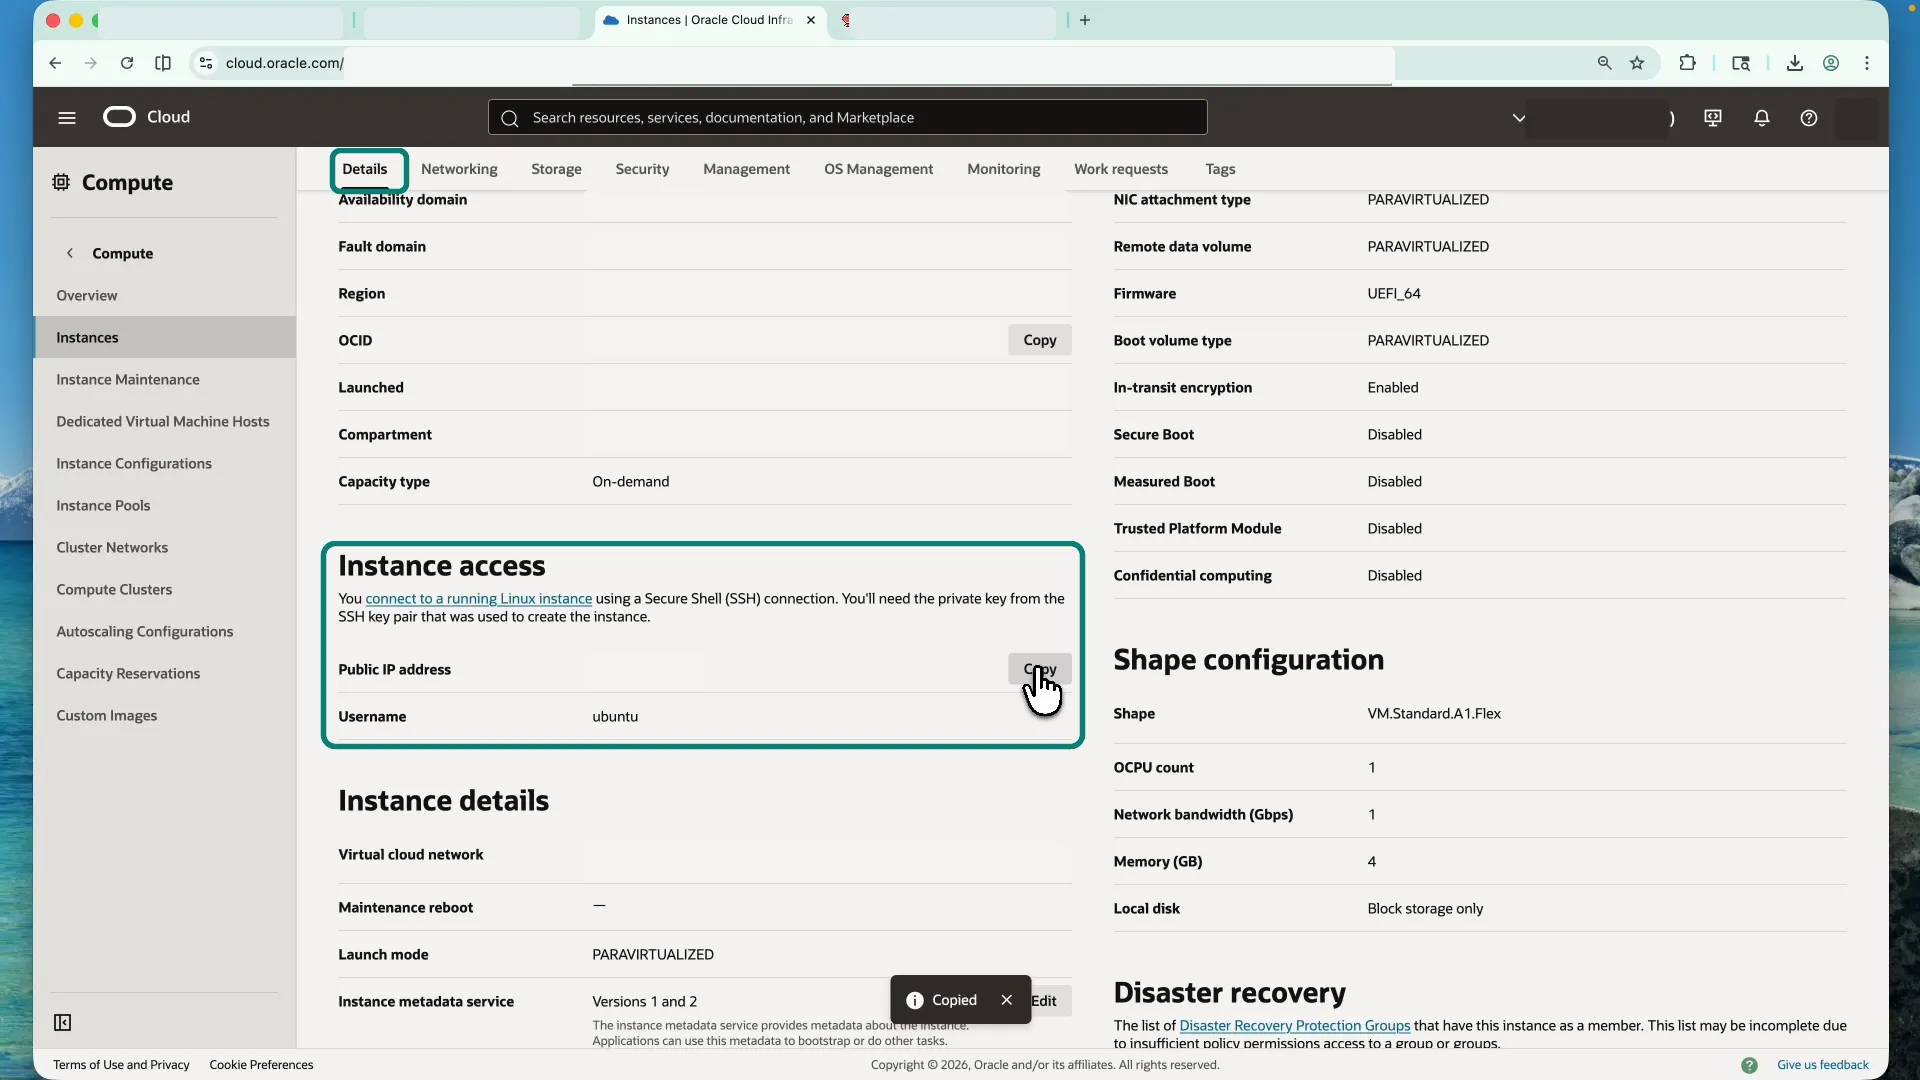The image size is (1920, 1080).
Task: Select Instances in the sidebar
Action: 164,338
